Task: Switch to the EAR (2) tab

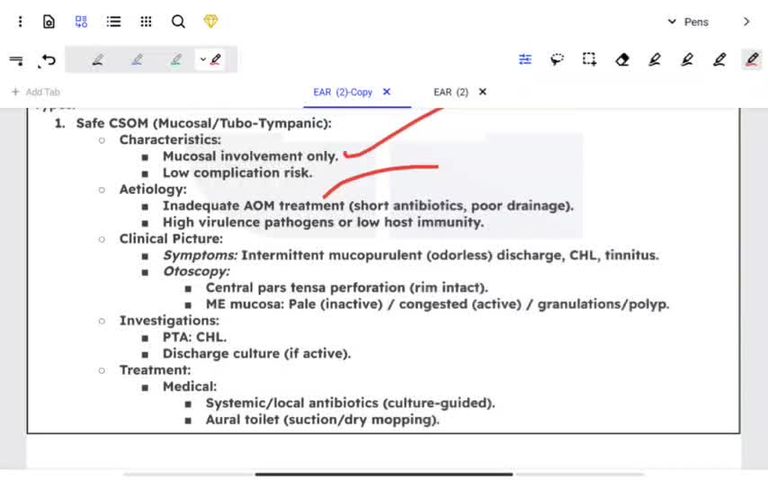Action: point(450,92)
